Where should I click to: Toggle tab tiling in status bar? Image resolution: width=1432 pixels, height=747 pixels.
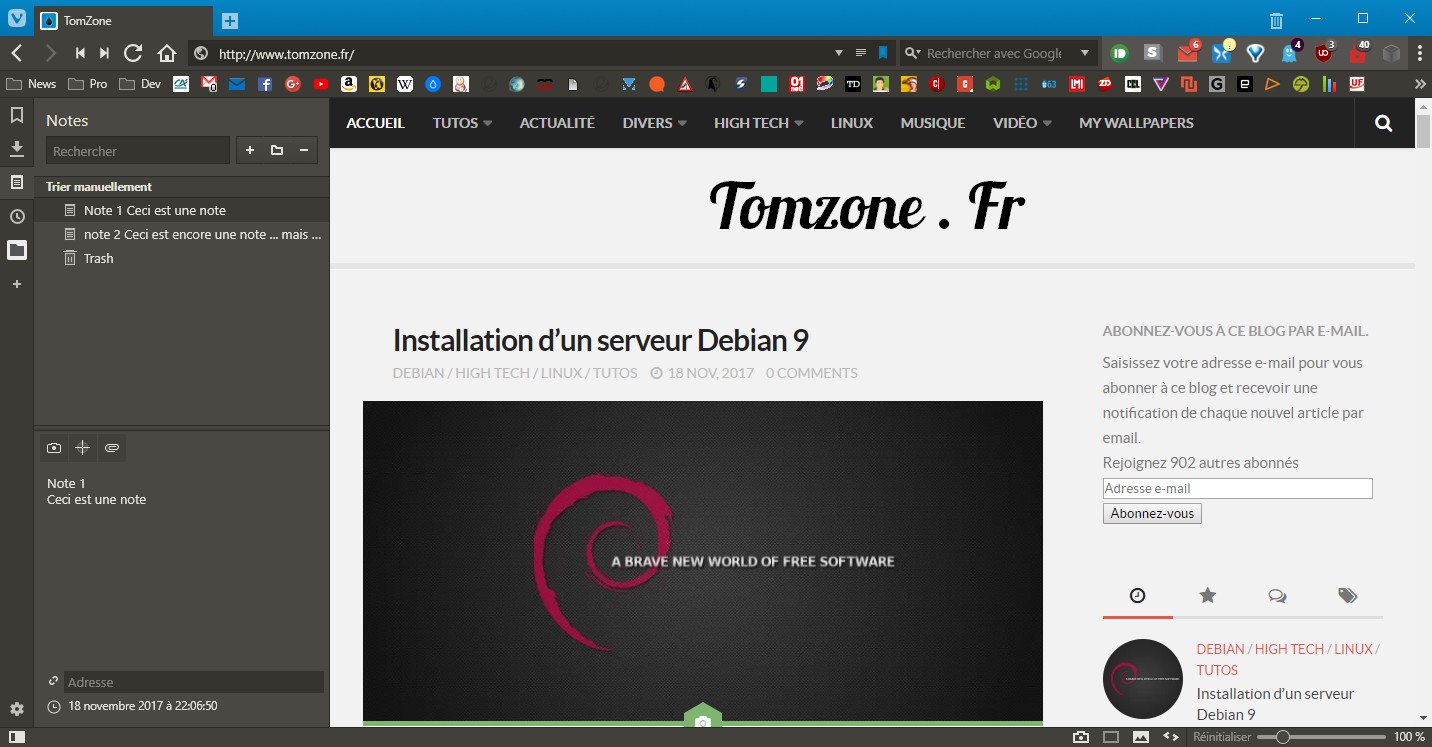point(1111,737)
